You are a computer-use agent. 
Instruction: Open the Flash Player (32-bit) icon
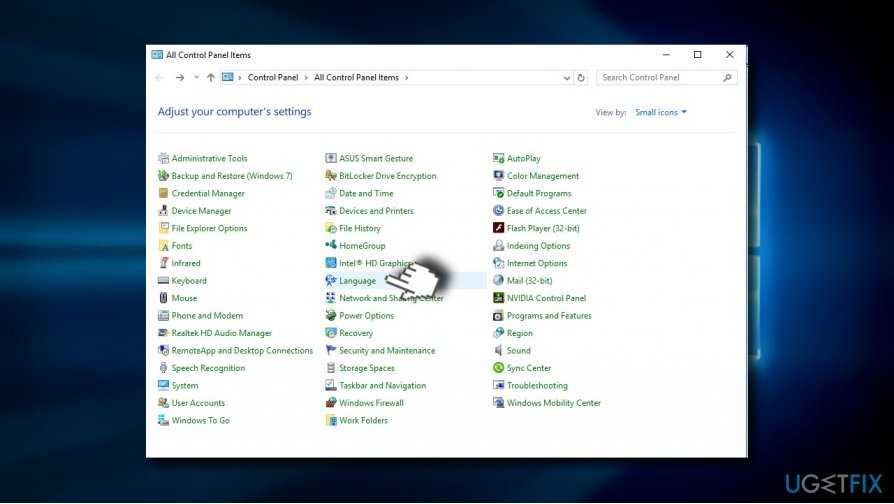pyautogui.click(x=499, y=228)
